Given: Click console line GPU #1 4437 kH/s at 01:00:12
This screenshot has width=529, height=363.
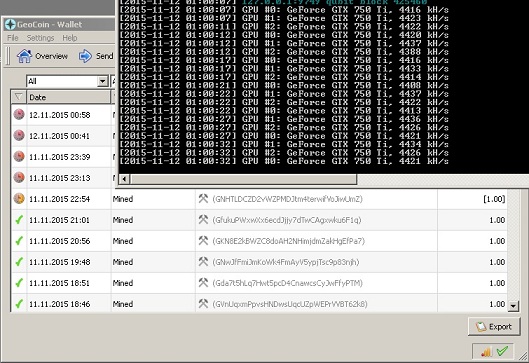Looking at the screenshot, I should pos(284,43).
